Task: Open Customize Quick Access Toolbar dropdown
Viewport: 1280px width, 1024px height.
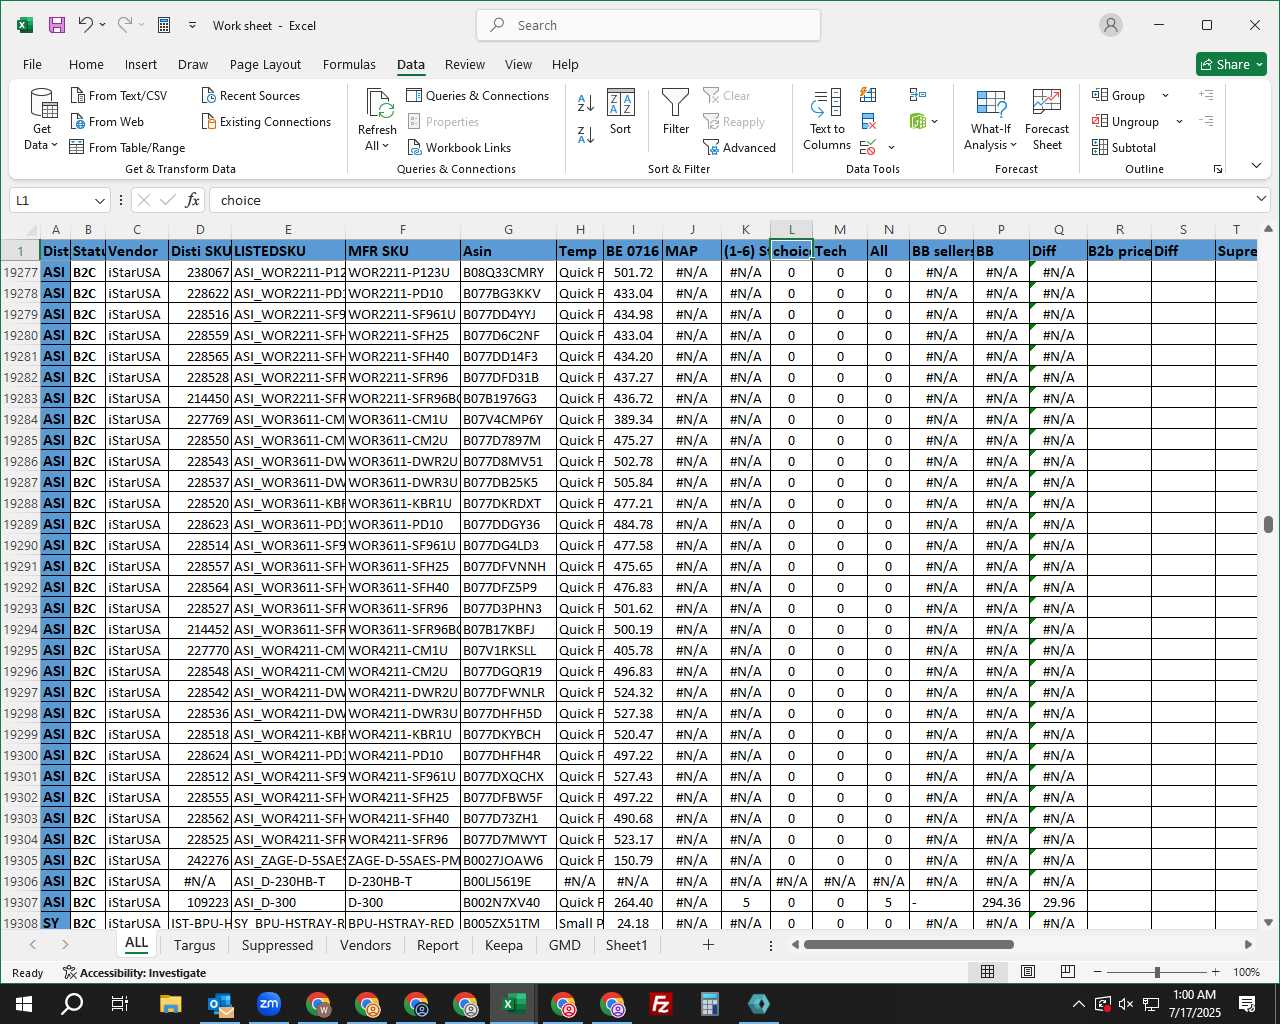Action: (x=192, y=25)
